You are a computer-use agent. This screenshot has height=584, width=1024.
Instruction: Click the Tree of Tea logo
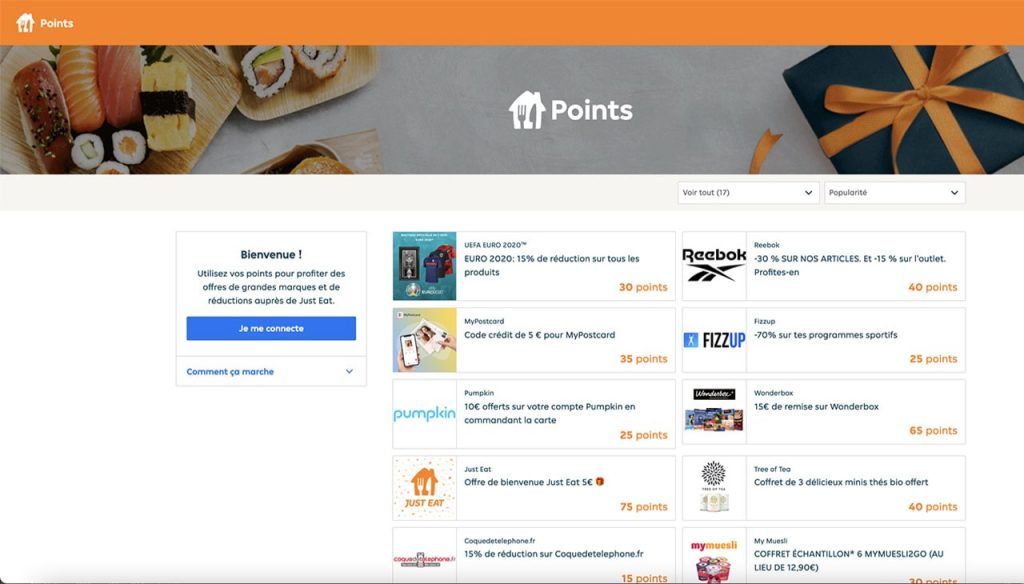click(x=714, y=488)
